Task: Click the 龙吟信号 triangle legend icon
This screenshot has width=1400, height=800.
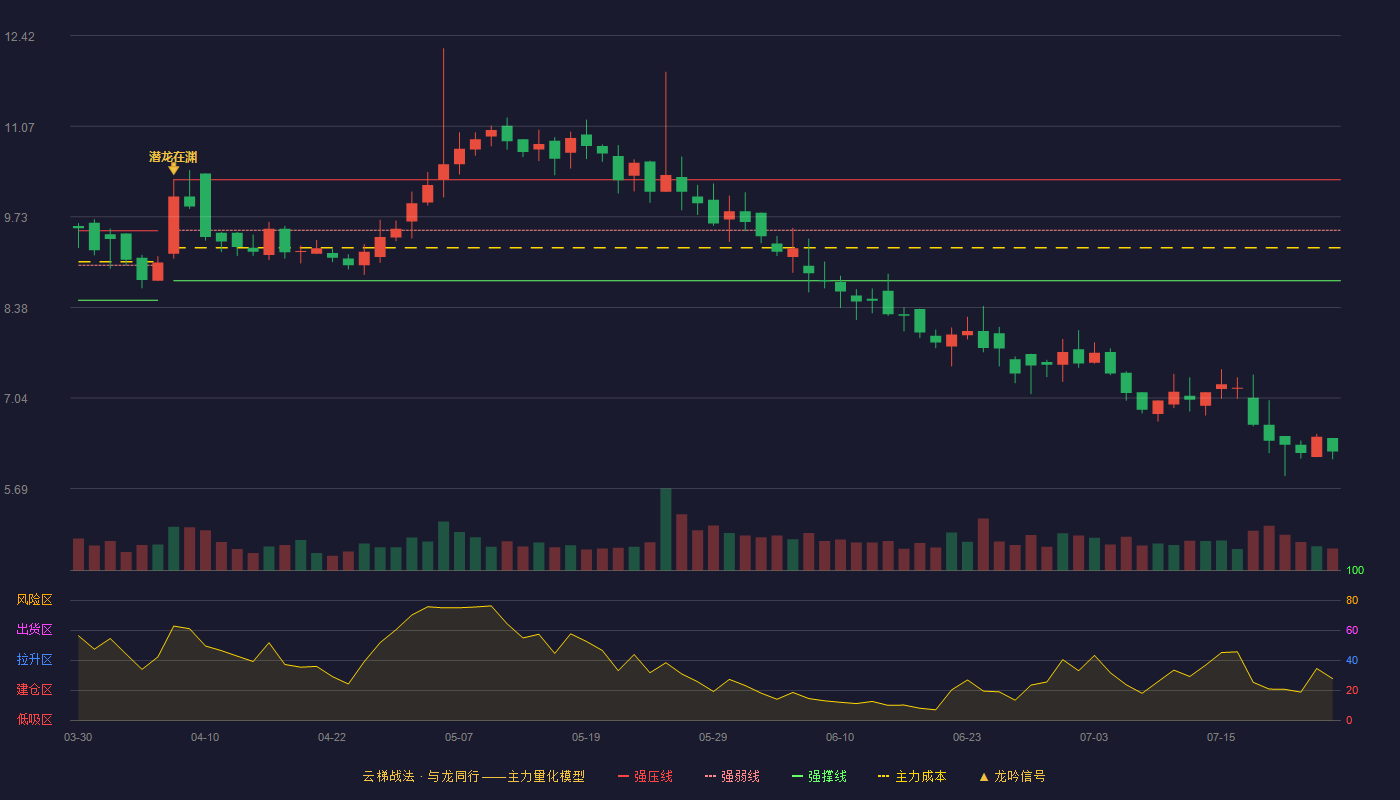Action: click(984, 776)
